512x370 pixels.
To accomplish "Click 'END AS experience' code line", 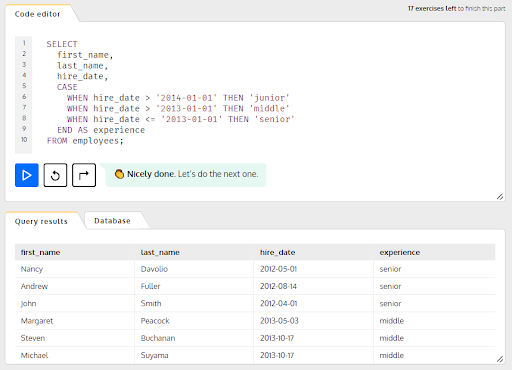I will click(101, 130).
